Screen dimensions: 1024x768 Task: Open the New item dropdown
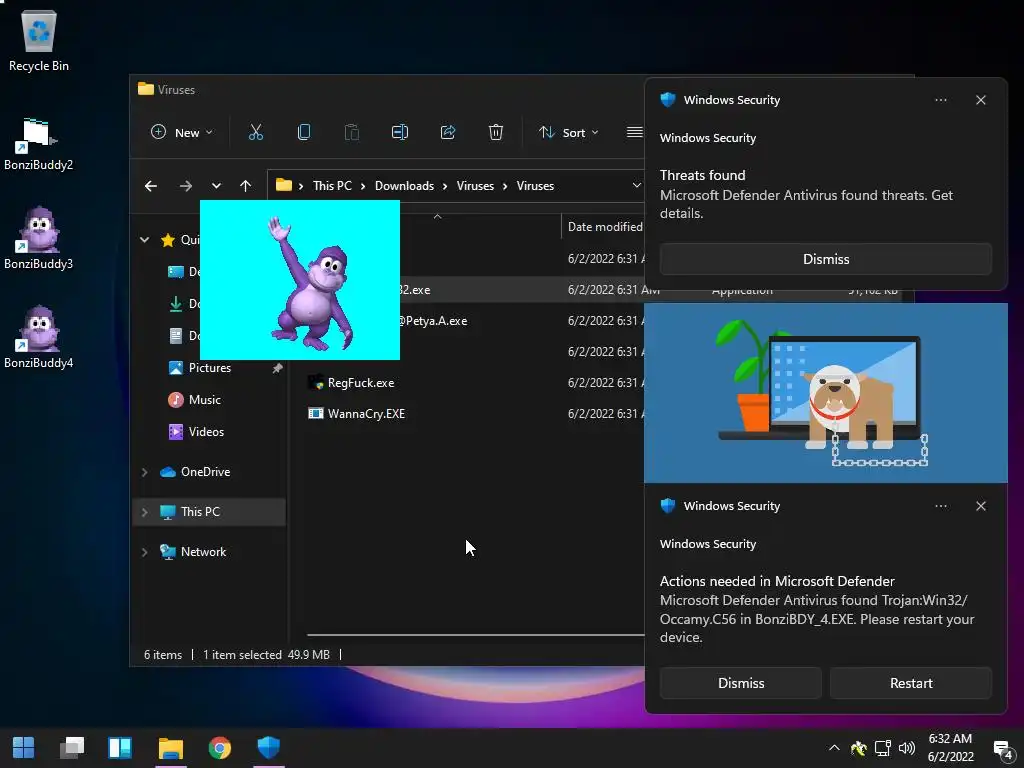tap(182, 133)
